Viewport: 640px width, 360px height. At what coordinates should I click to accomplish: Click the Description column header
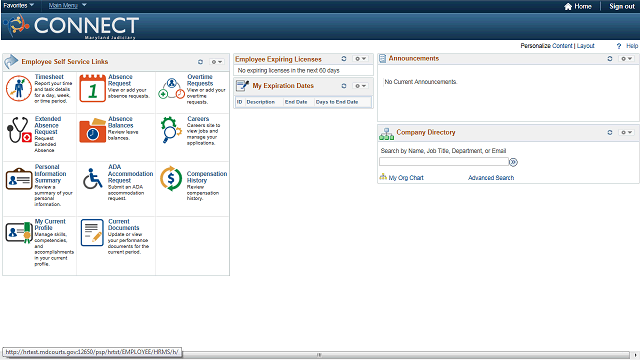coord(260,102)
